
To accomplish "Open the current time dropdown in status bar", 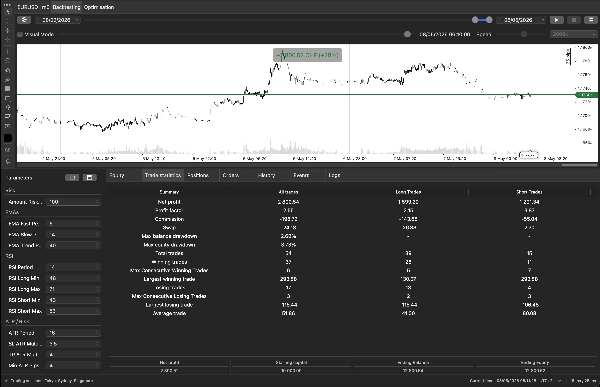I will click(x=560, y=381).
